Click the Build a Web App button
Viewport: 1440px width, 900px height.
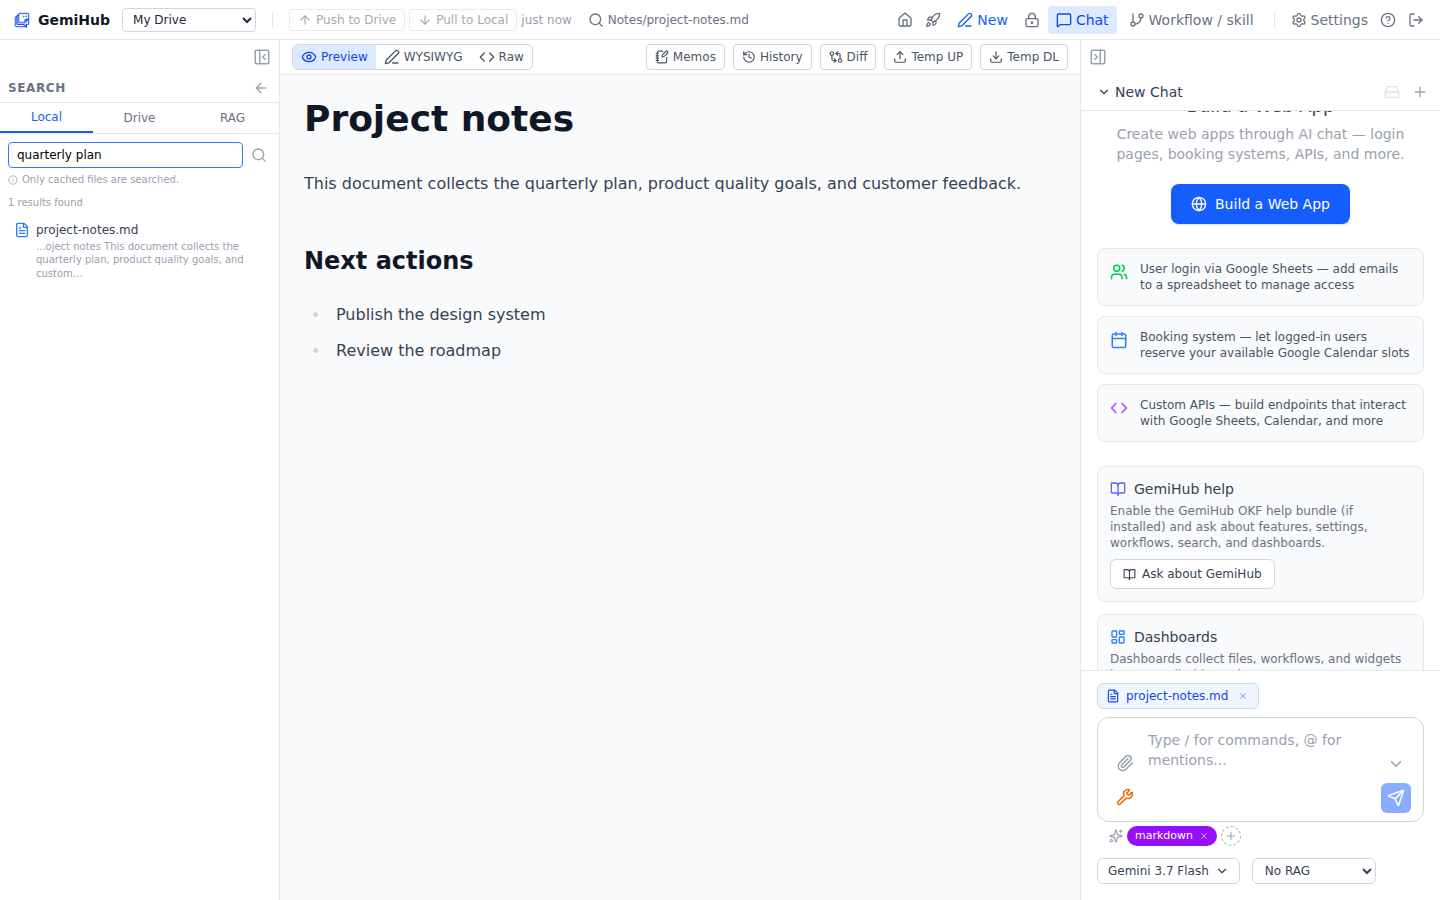click(x=1260, y=204)
